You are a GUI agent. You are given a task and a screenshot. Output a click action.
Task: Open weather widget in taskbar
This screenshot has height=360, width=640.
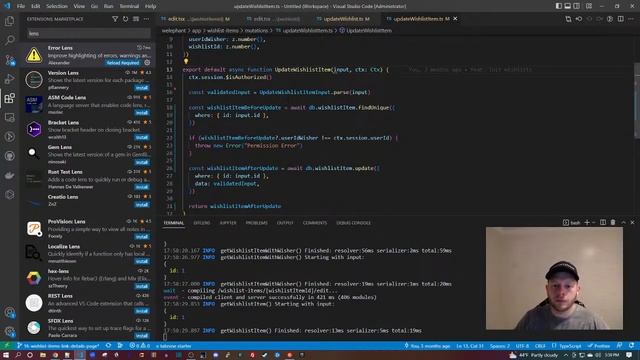tap(534, 355)
